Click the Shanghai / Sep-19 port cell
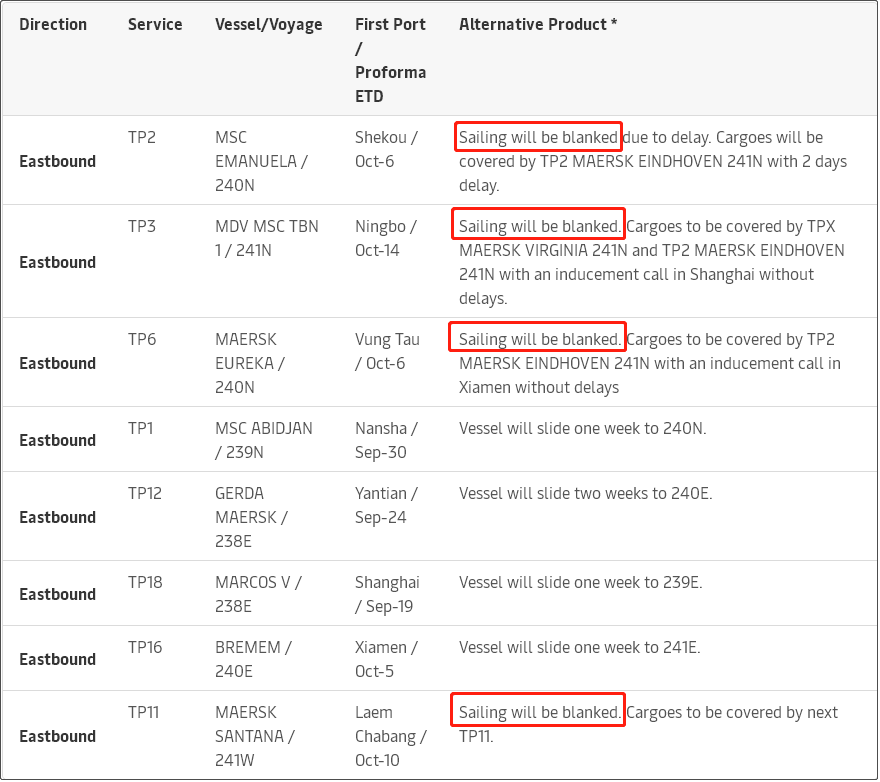This screenshot has height=782, width=880. 387,594
